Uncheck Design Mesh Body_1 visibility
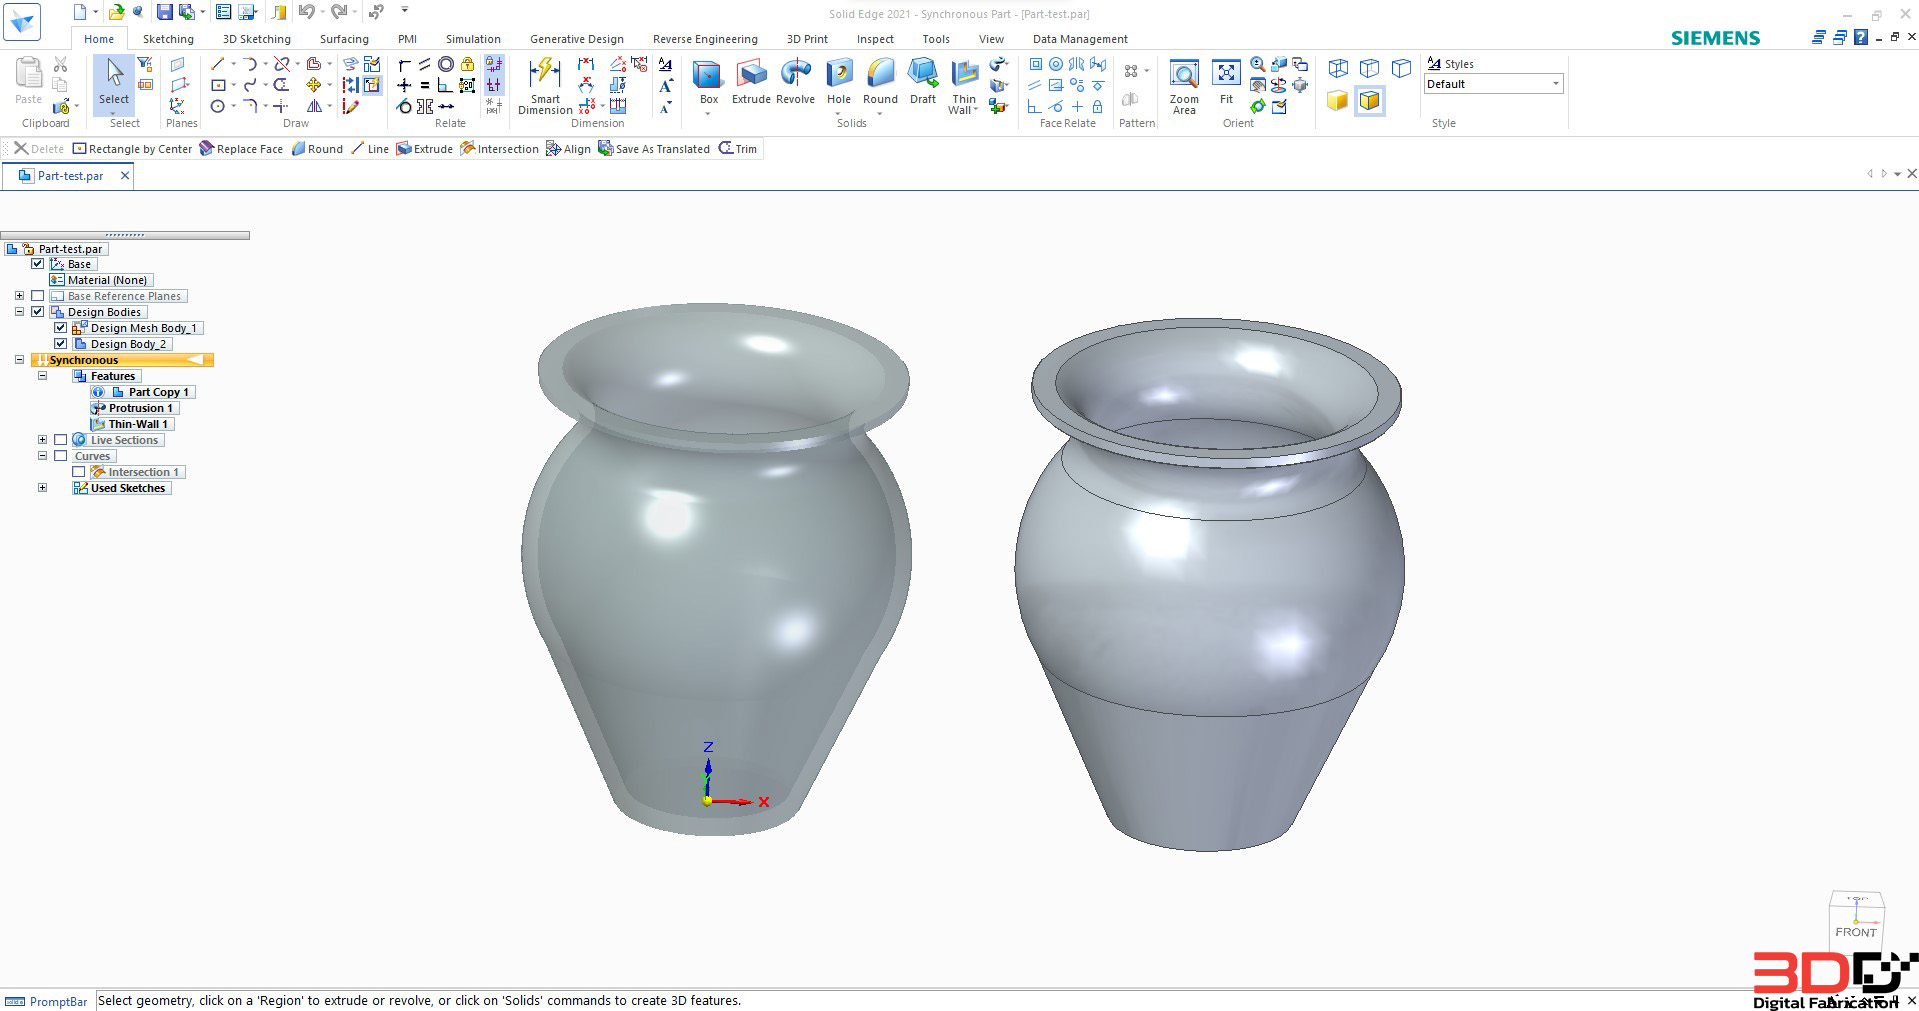This screenshot has width=1919, height=1011. click(x=61, y=328)
